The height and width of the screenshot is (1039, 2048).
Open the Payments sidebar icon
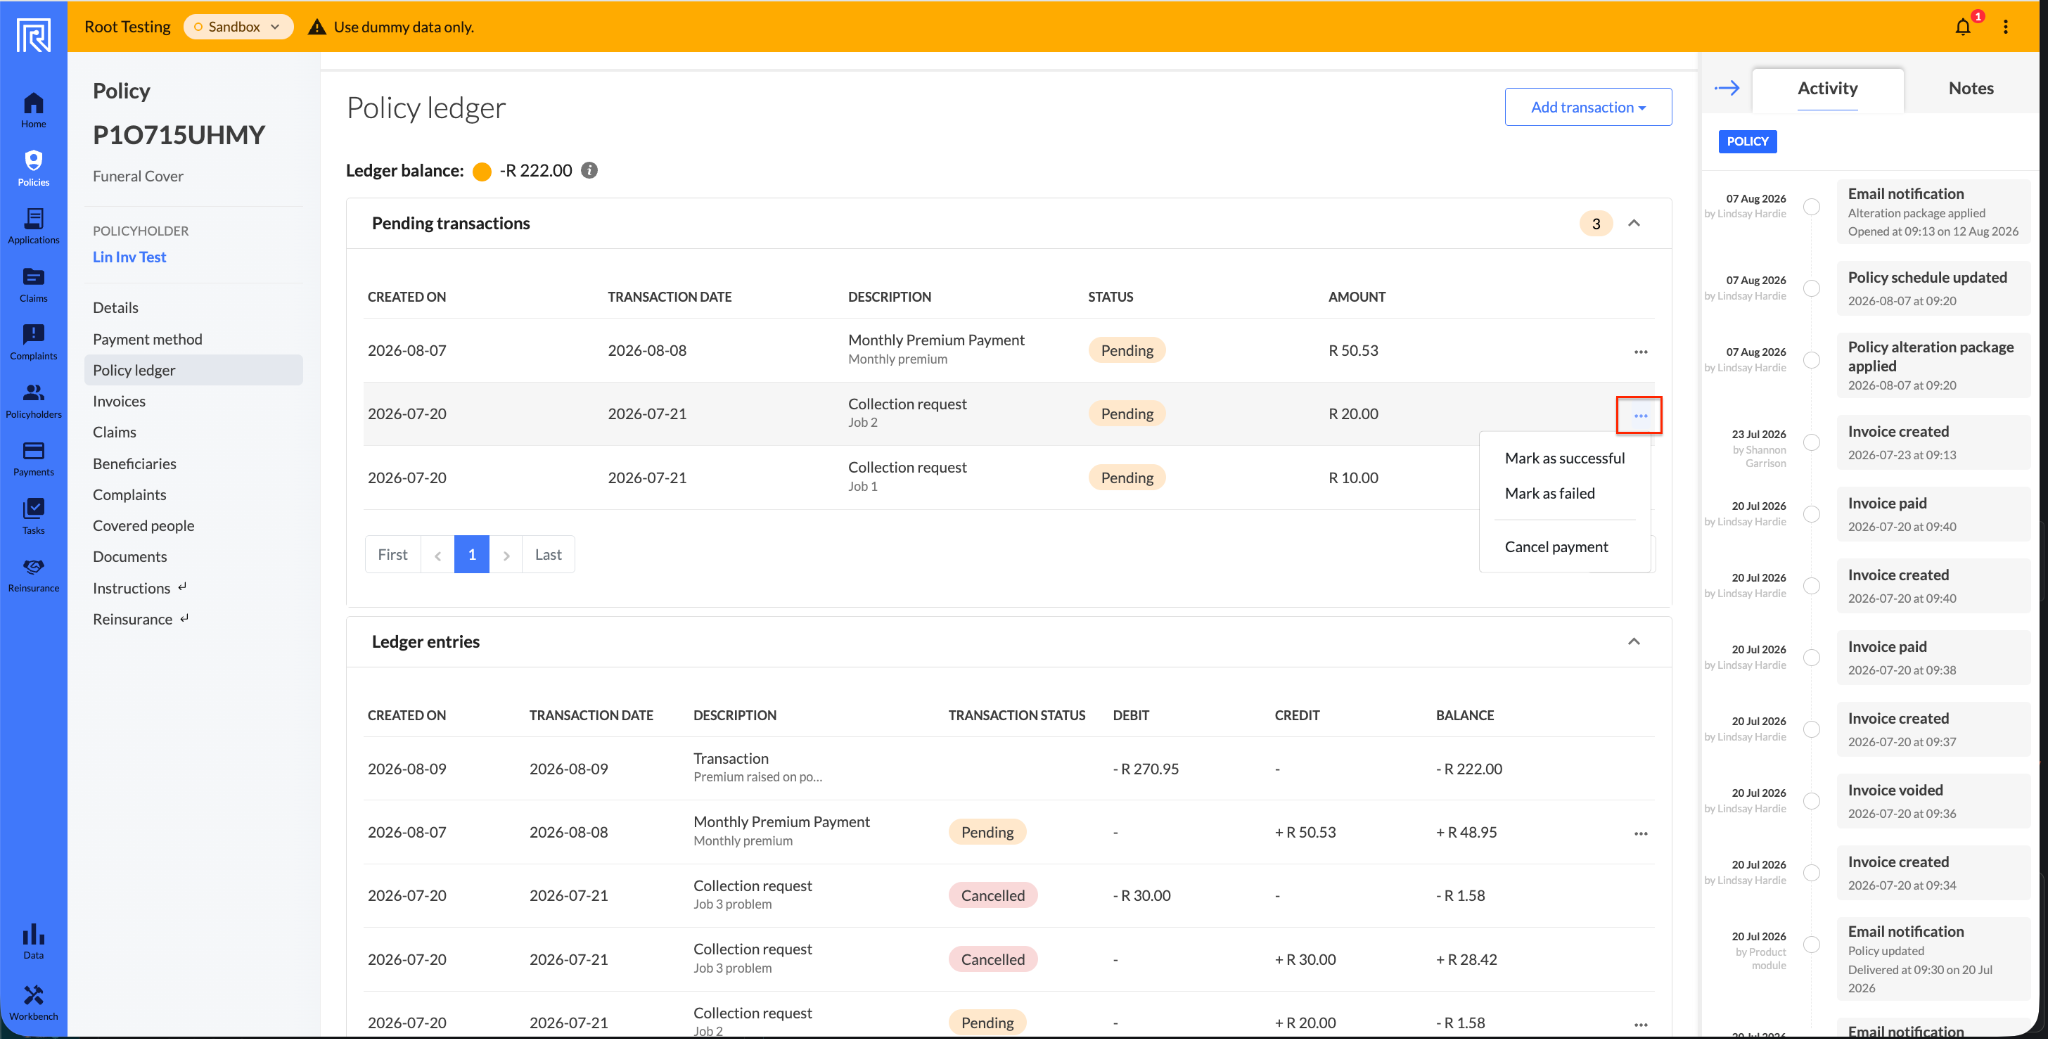pos(33,458)
